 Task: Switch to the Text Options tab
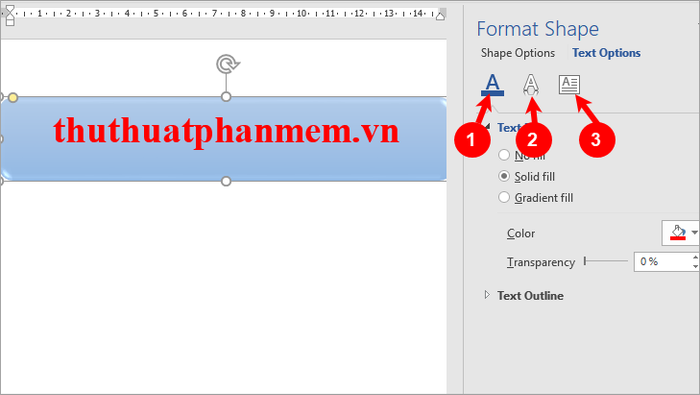pos(606,53)
